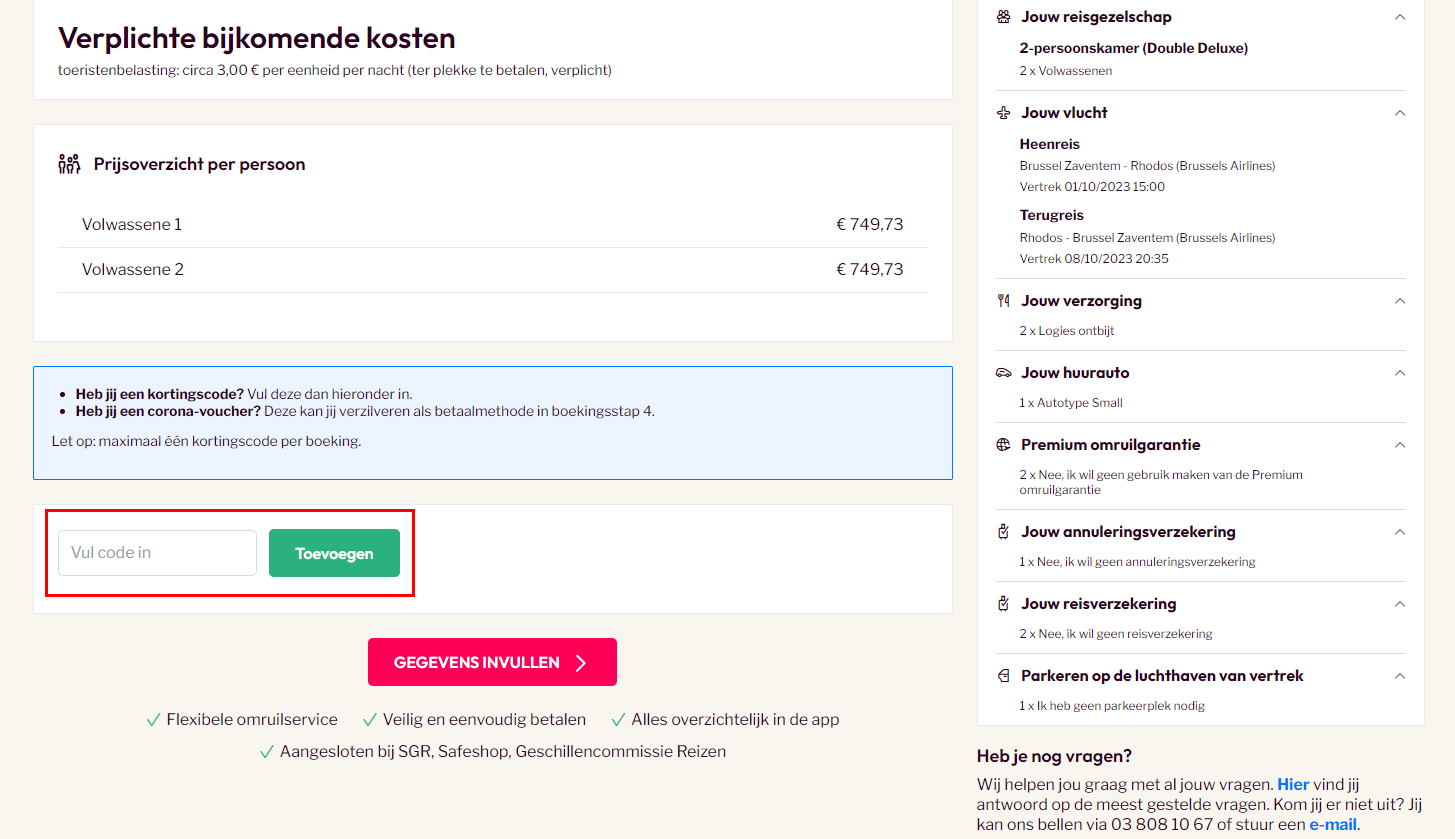Viewport: 1455px width, 839px height.
Task: Collapse the Premium omruilgarantie chevron
Action: (1400, 445)
